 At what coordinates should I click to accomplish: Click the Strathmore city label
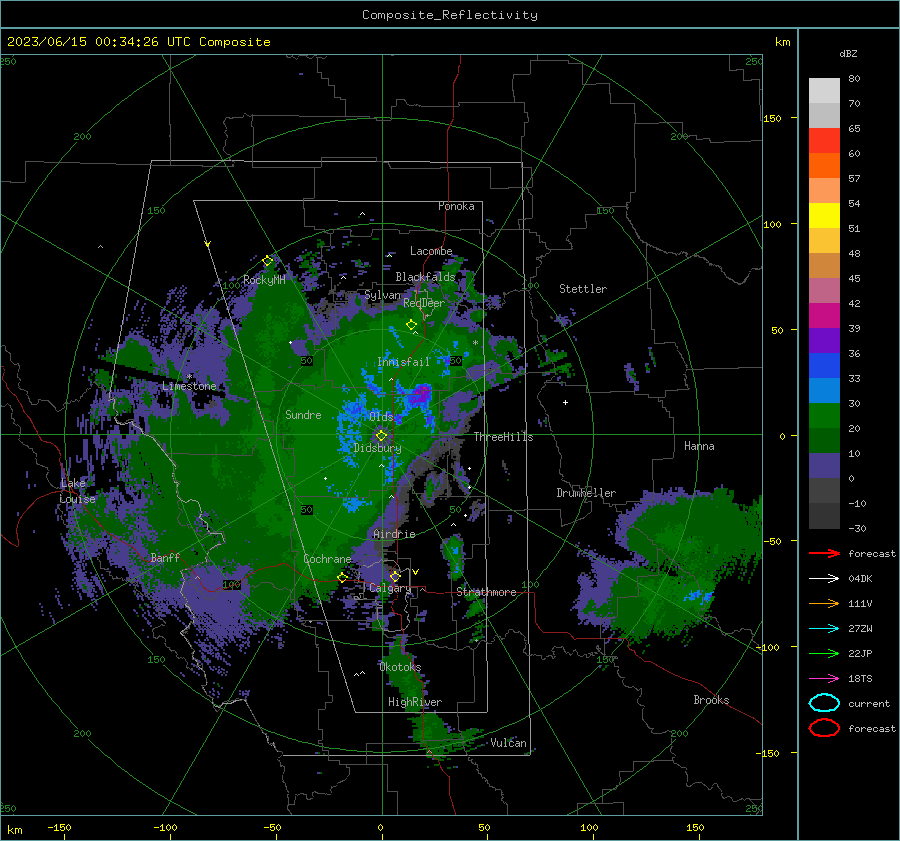click(486, 592)
